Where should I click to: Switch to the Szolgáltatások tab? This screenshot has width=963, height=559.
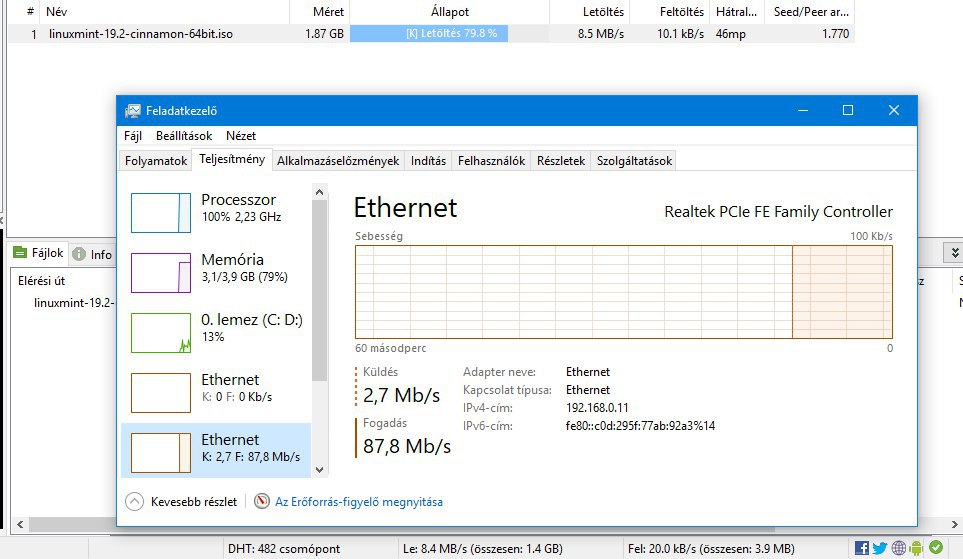coord(634,161)
